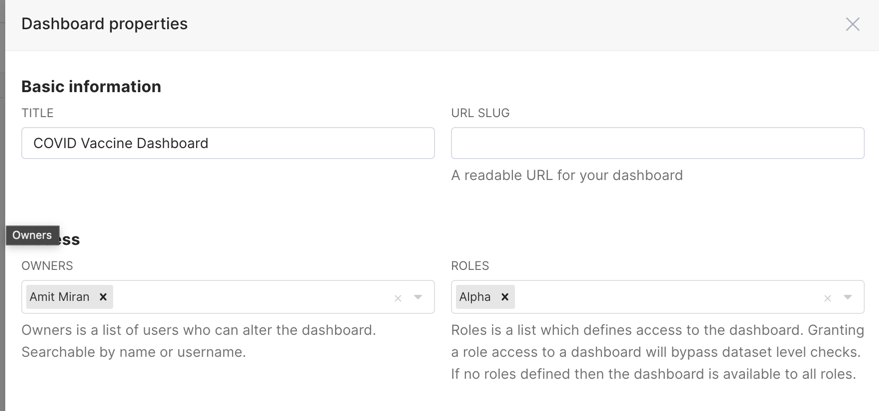879x411 pixels.
Task: Click the COVID Vaccine Dashboard title field
Action: click(227, 143)
